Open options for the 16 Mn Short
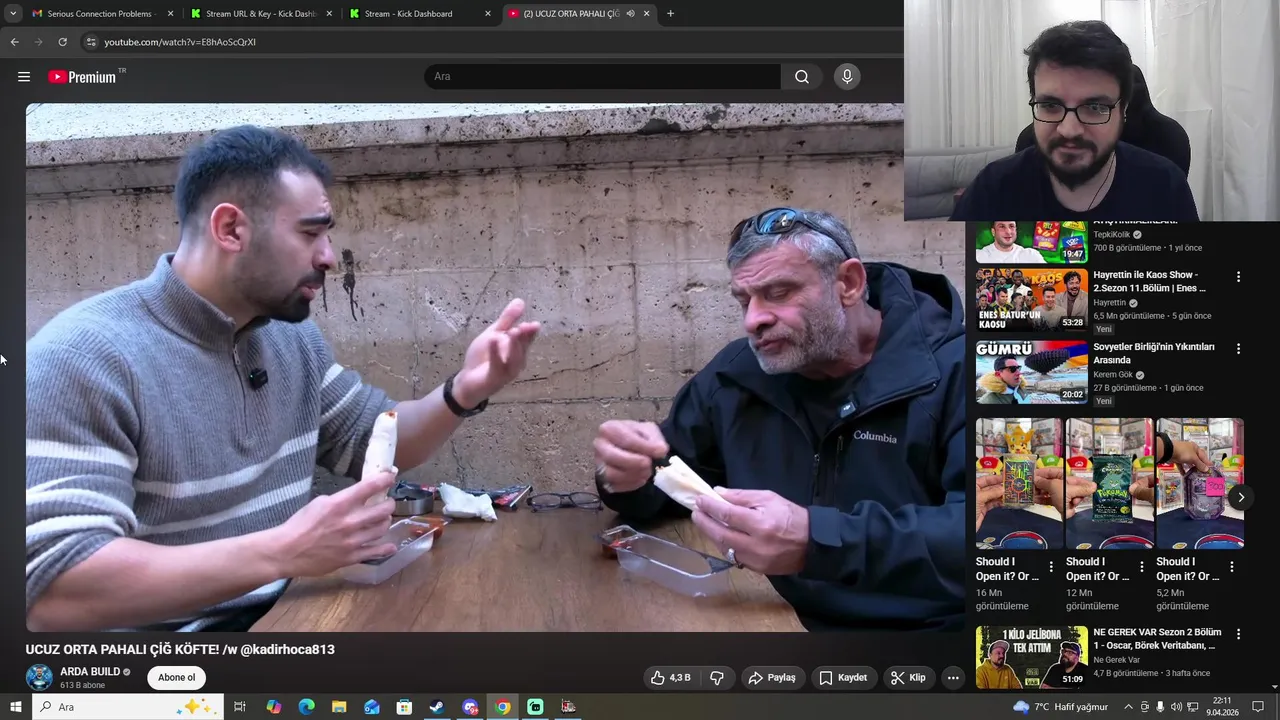1280x720 pixels. coord(1051,567)
